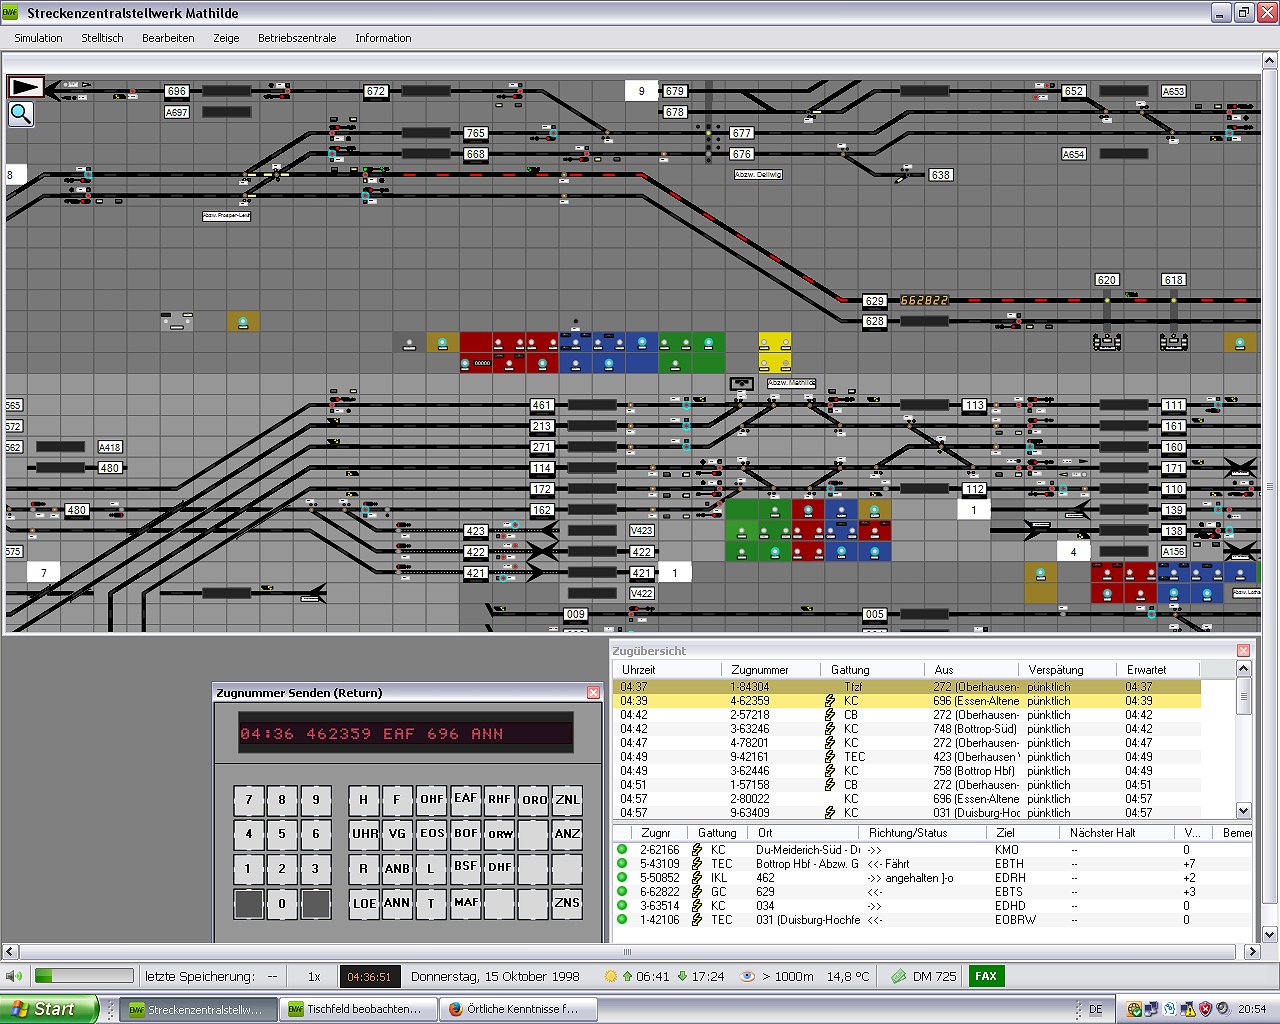Tap the digit 7 key on the keypad
Image resolution: width=1280 pixels, height=1024 pixels.
(248, 799)
